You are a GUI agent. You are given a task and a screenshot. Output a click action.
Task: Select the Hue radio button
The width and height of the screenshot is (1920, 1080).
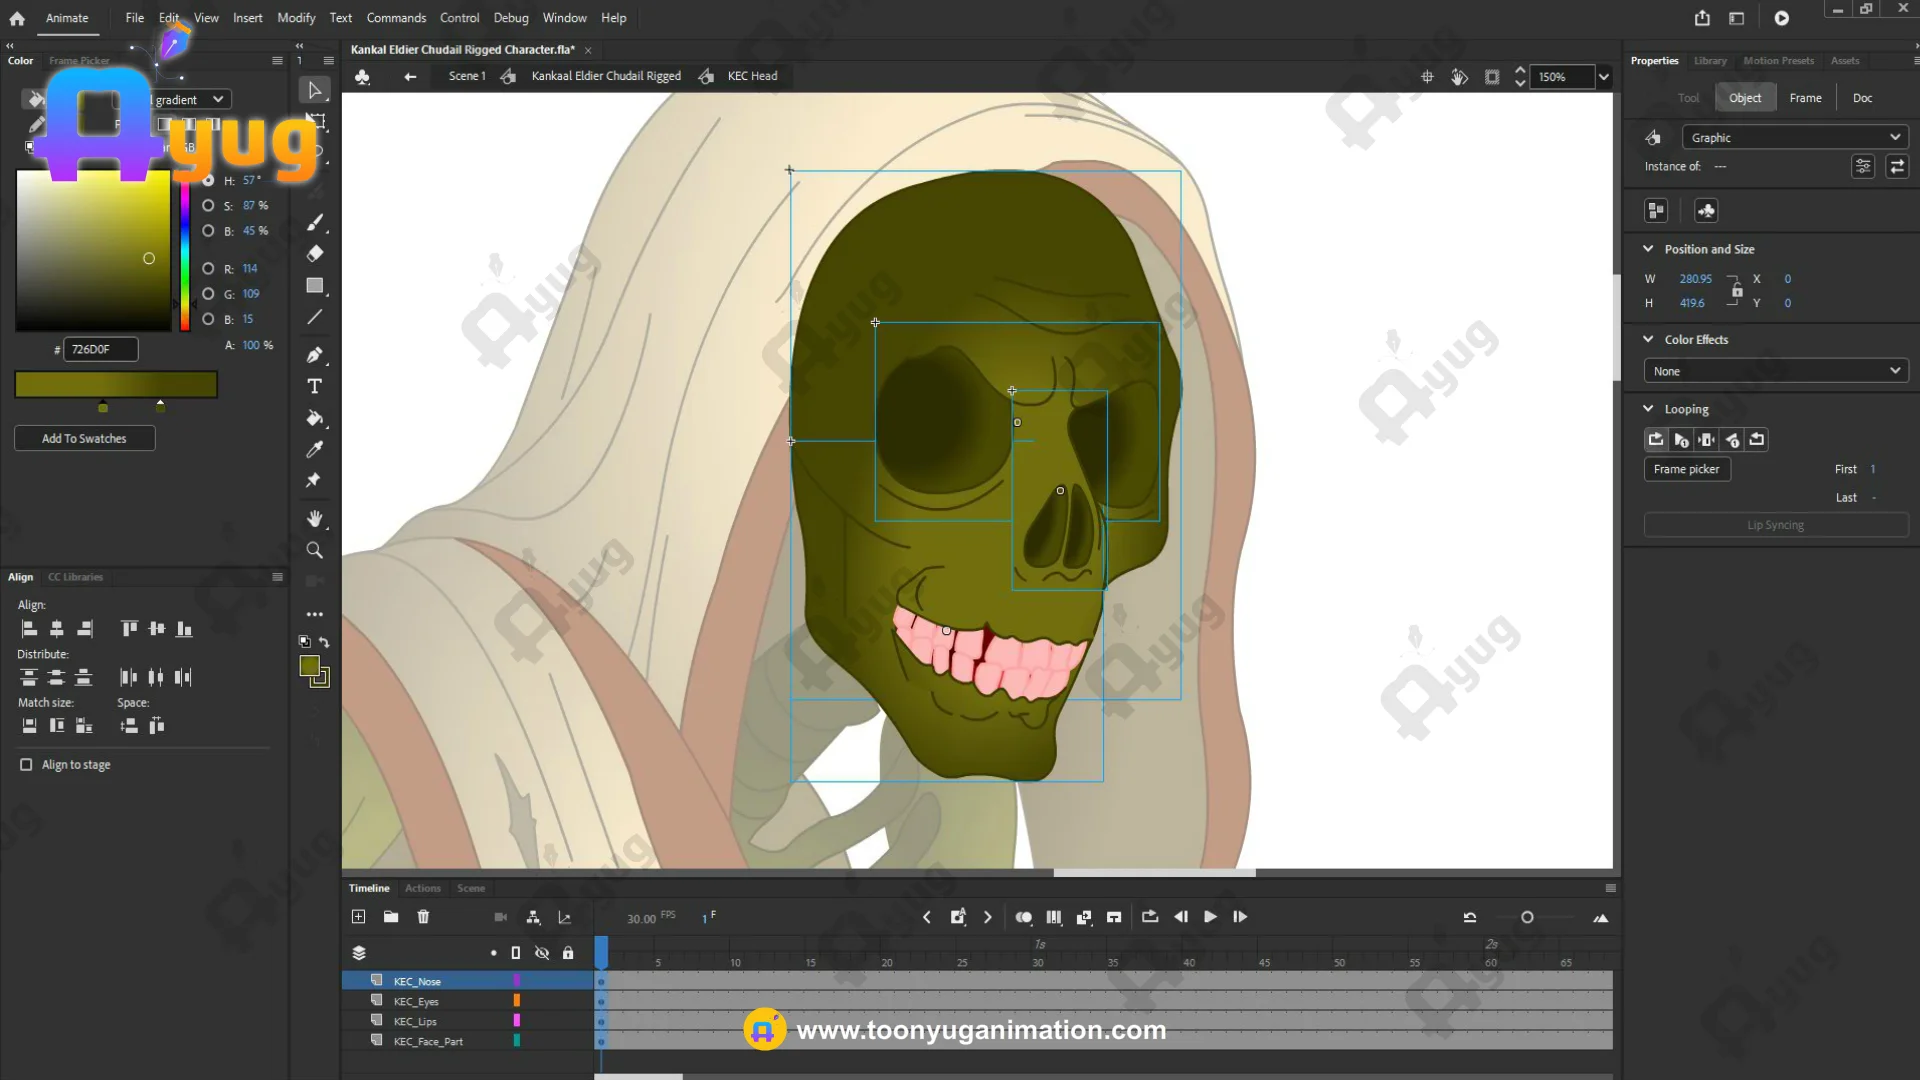pyautogui.click(x=208, y=181)
